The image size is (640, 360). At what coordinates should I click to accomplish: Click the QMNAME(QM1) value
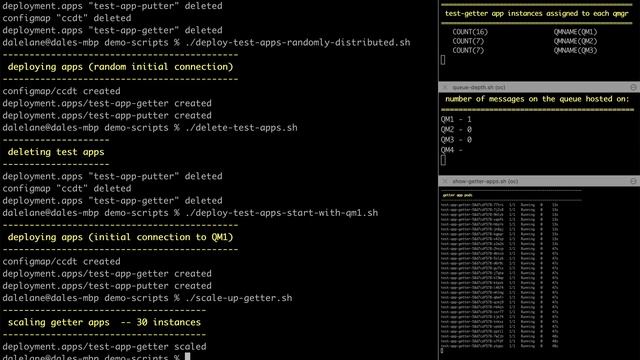[575, 32]
